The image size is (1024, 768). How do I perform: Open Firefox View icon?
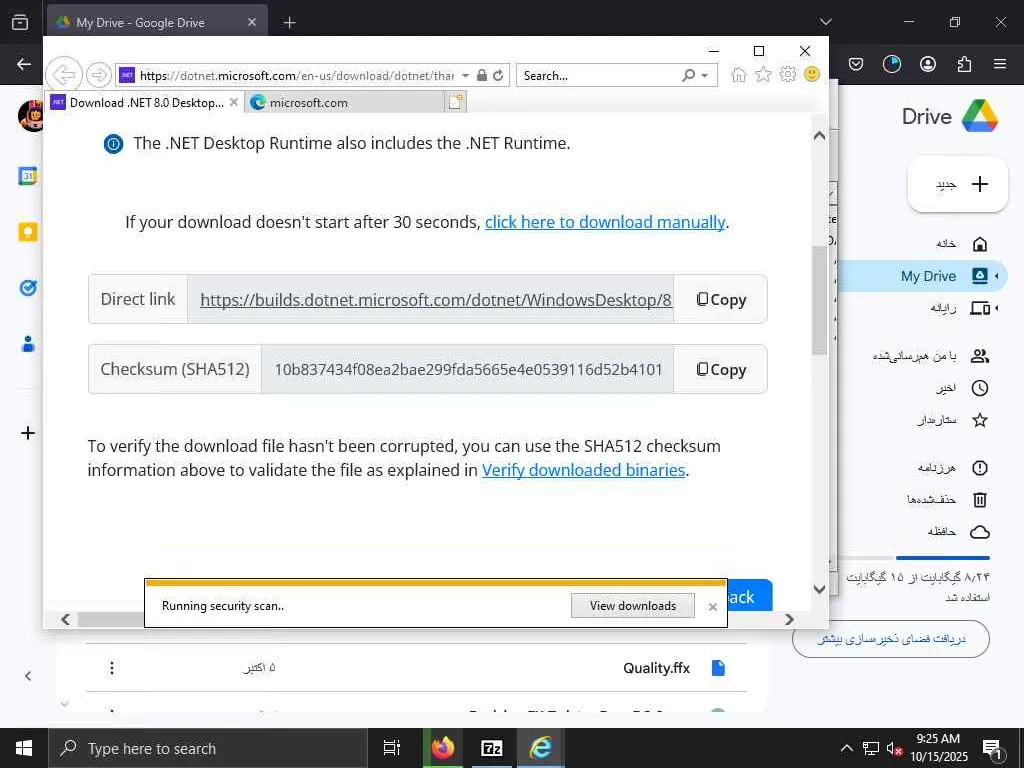coord(20,22)
